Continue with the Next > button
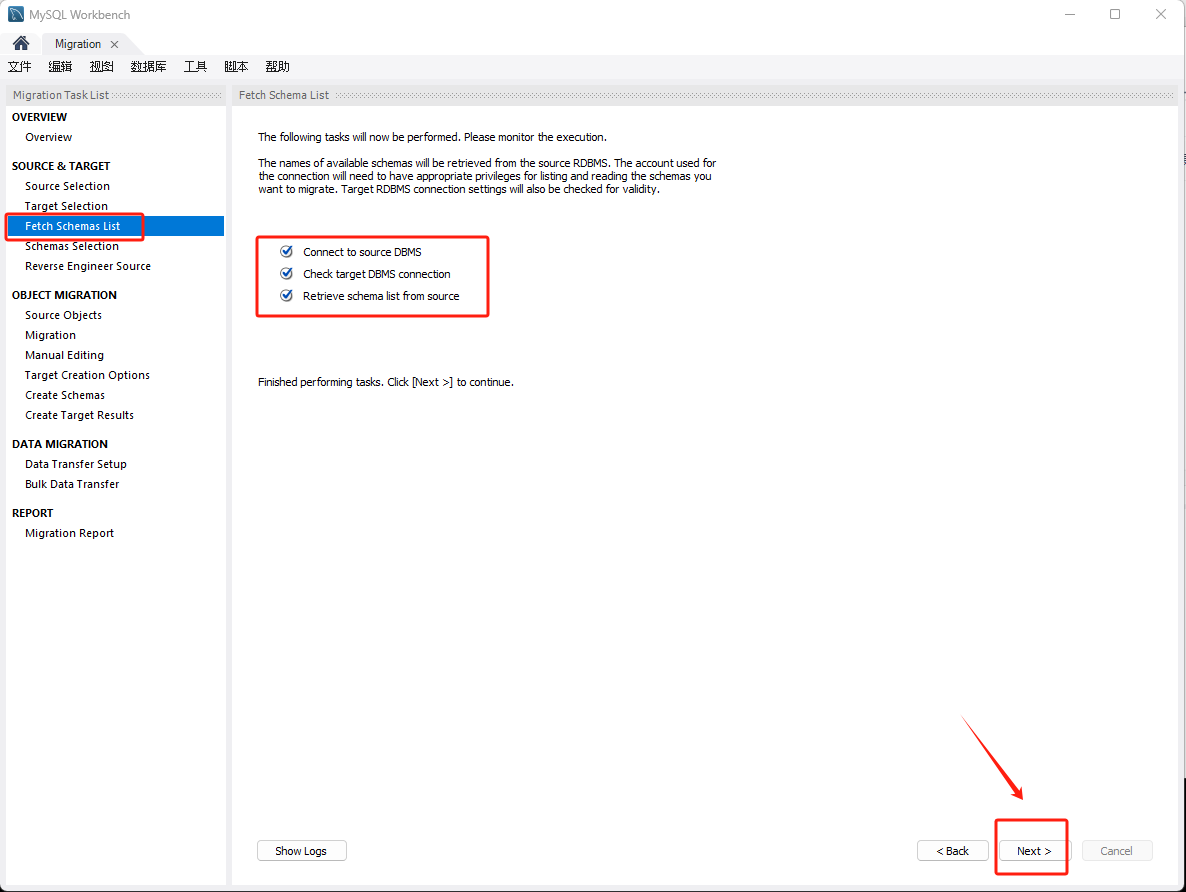Screen dimensions: 1186x892 coord(1034,850)
